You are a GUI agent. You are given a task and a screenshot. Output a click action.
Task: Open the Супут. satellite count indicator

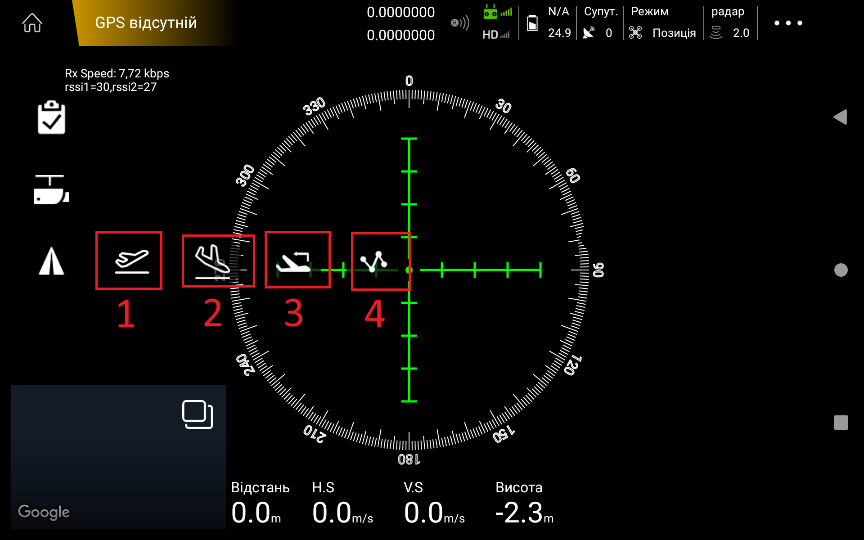(600, 23)
